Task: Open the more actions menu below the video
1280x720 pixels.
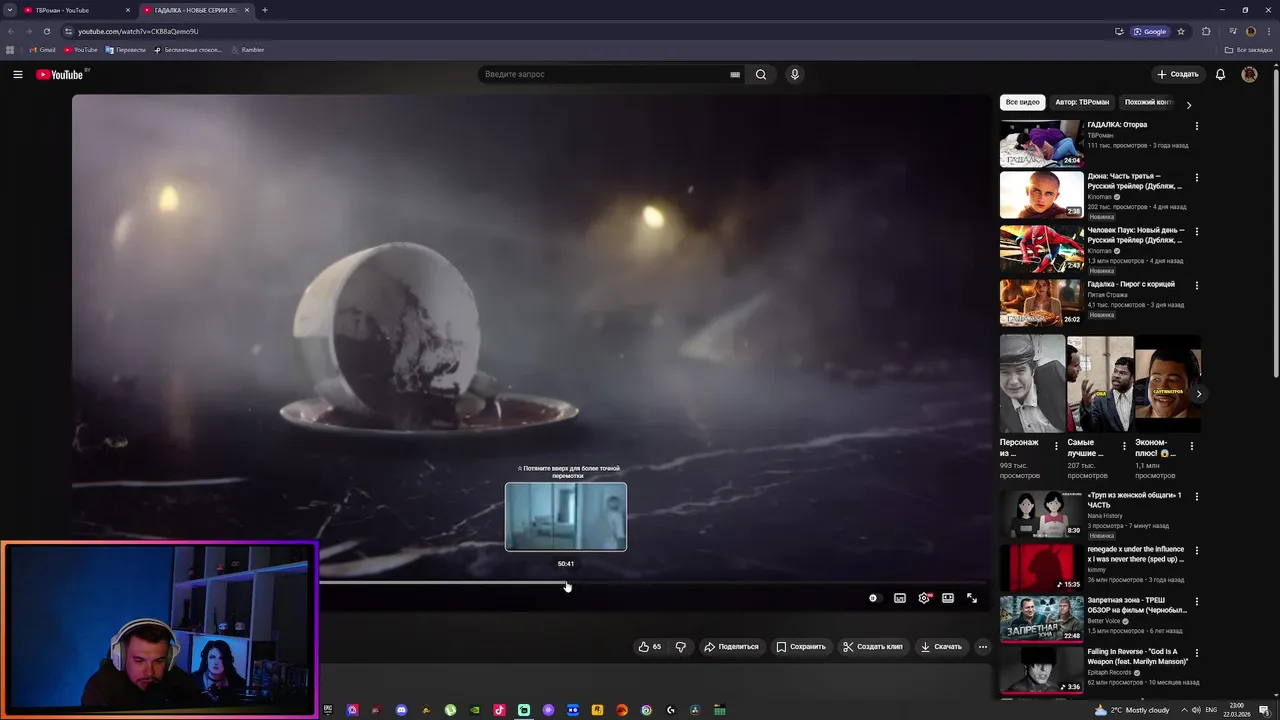Action: click(983, 647)
